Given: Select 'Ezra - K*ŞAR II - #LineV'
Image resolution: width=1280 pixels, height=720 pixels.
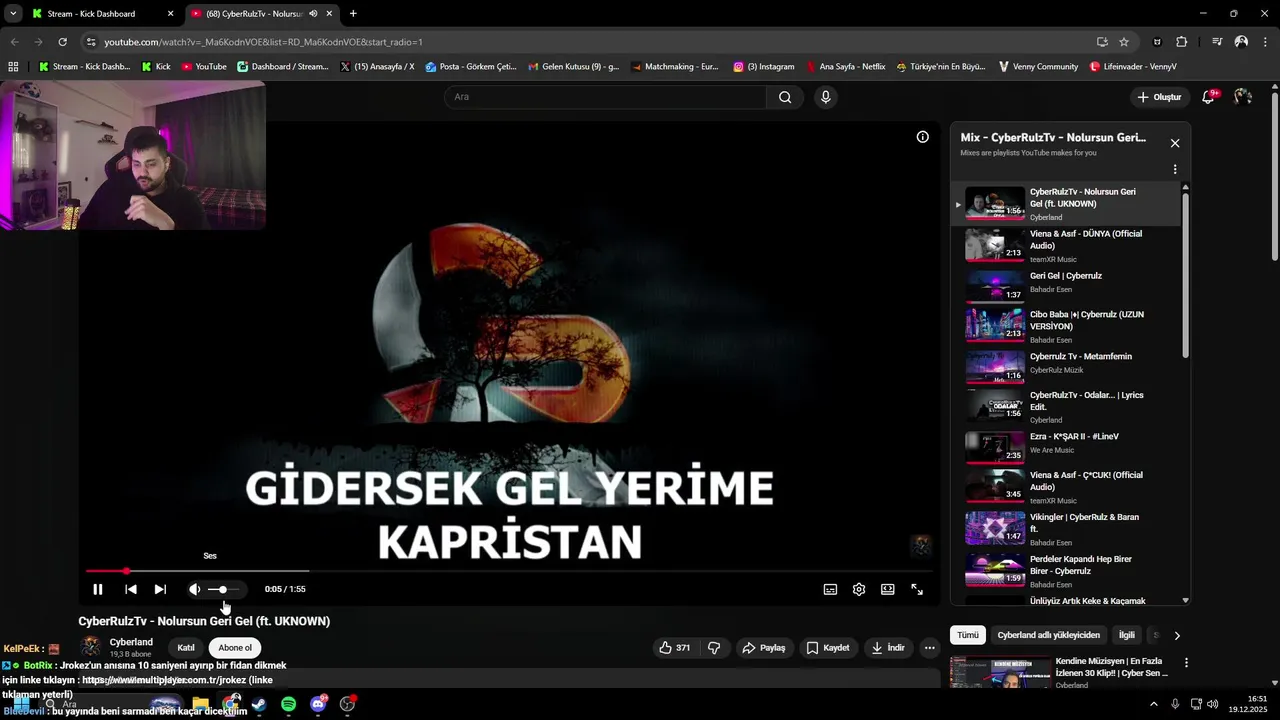Looking at the screenshot, I should point(1066,446).
